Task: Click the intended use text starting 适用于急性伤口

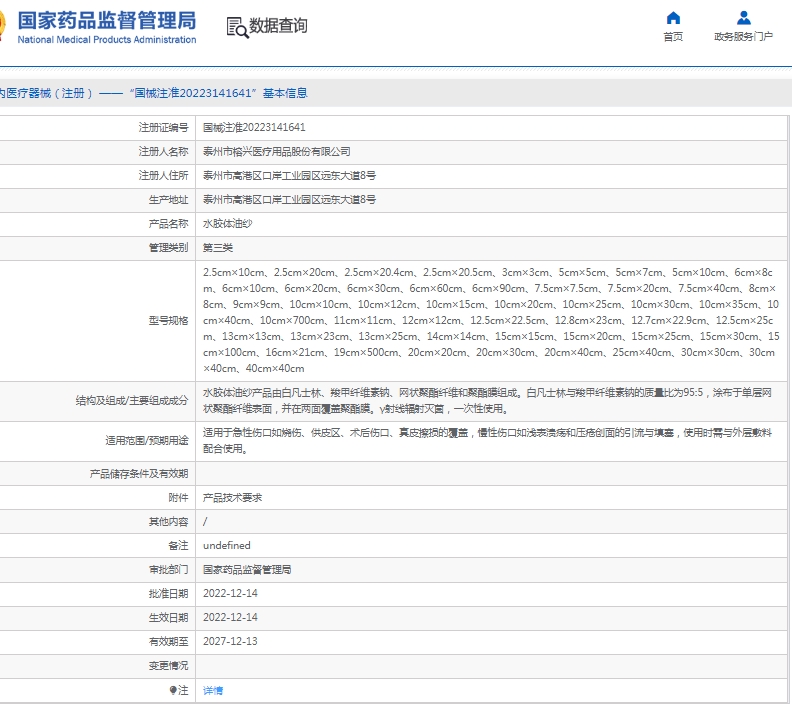Action: point(487,440)
